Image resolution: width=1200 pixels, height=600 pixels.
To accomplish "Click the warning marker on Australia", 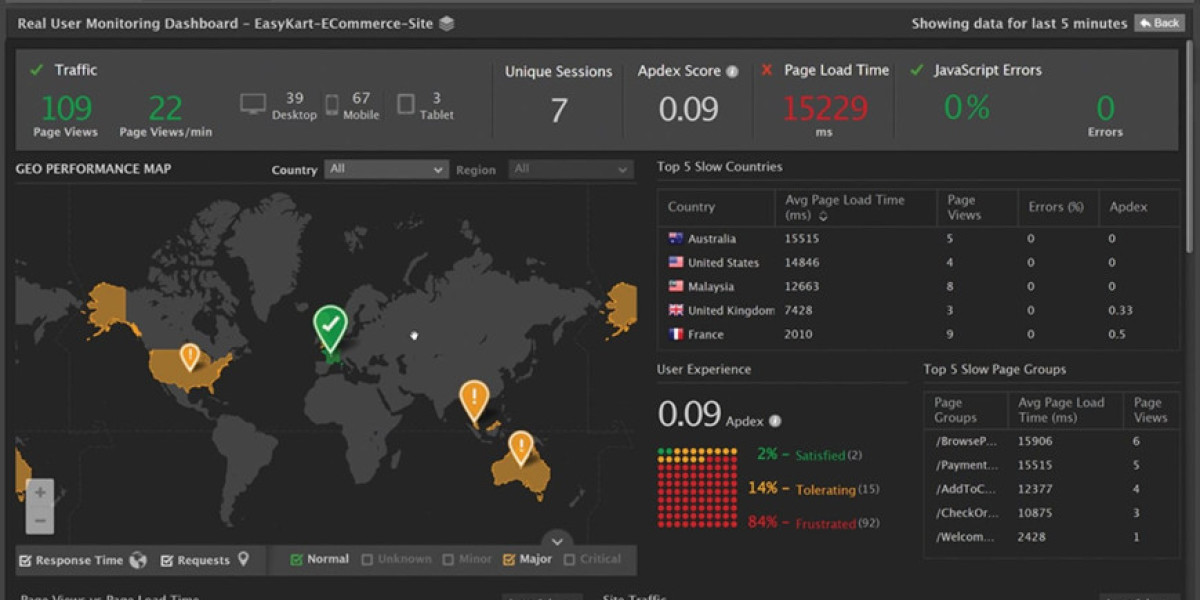I will pyautogui.click(x=520, y=447).
